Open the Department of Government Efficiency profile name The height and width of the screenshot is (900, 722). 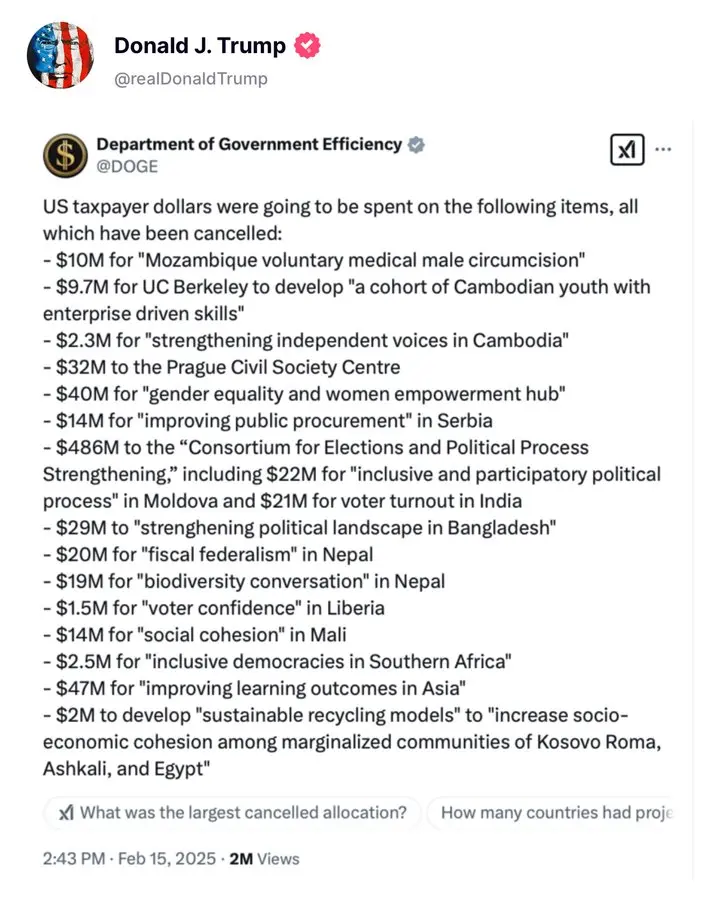click(x=249, y=144)
